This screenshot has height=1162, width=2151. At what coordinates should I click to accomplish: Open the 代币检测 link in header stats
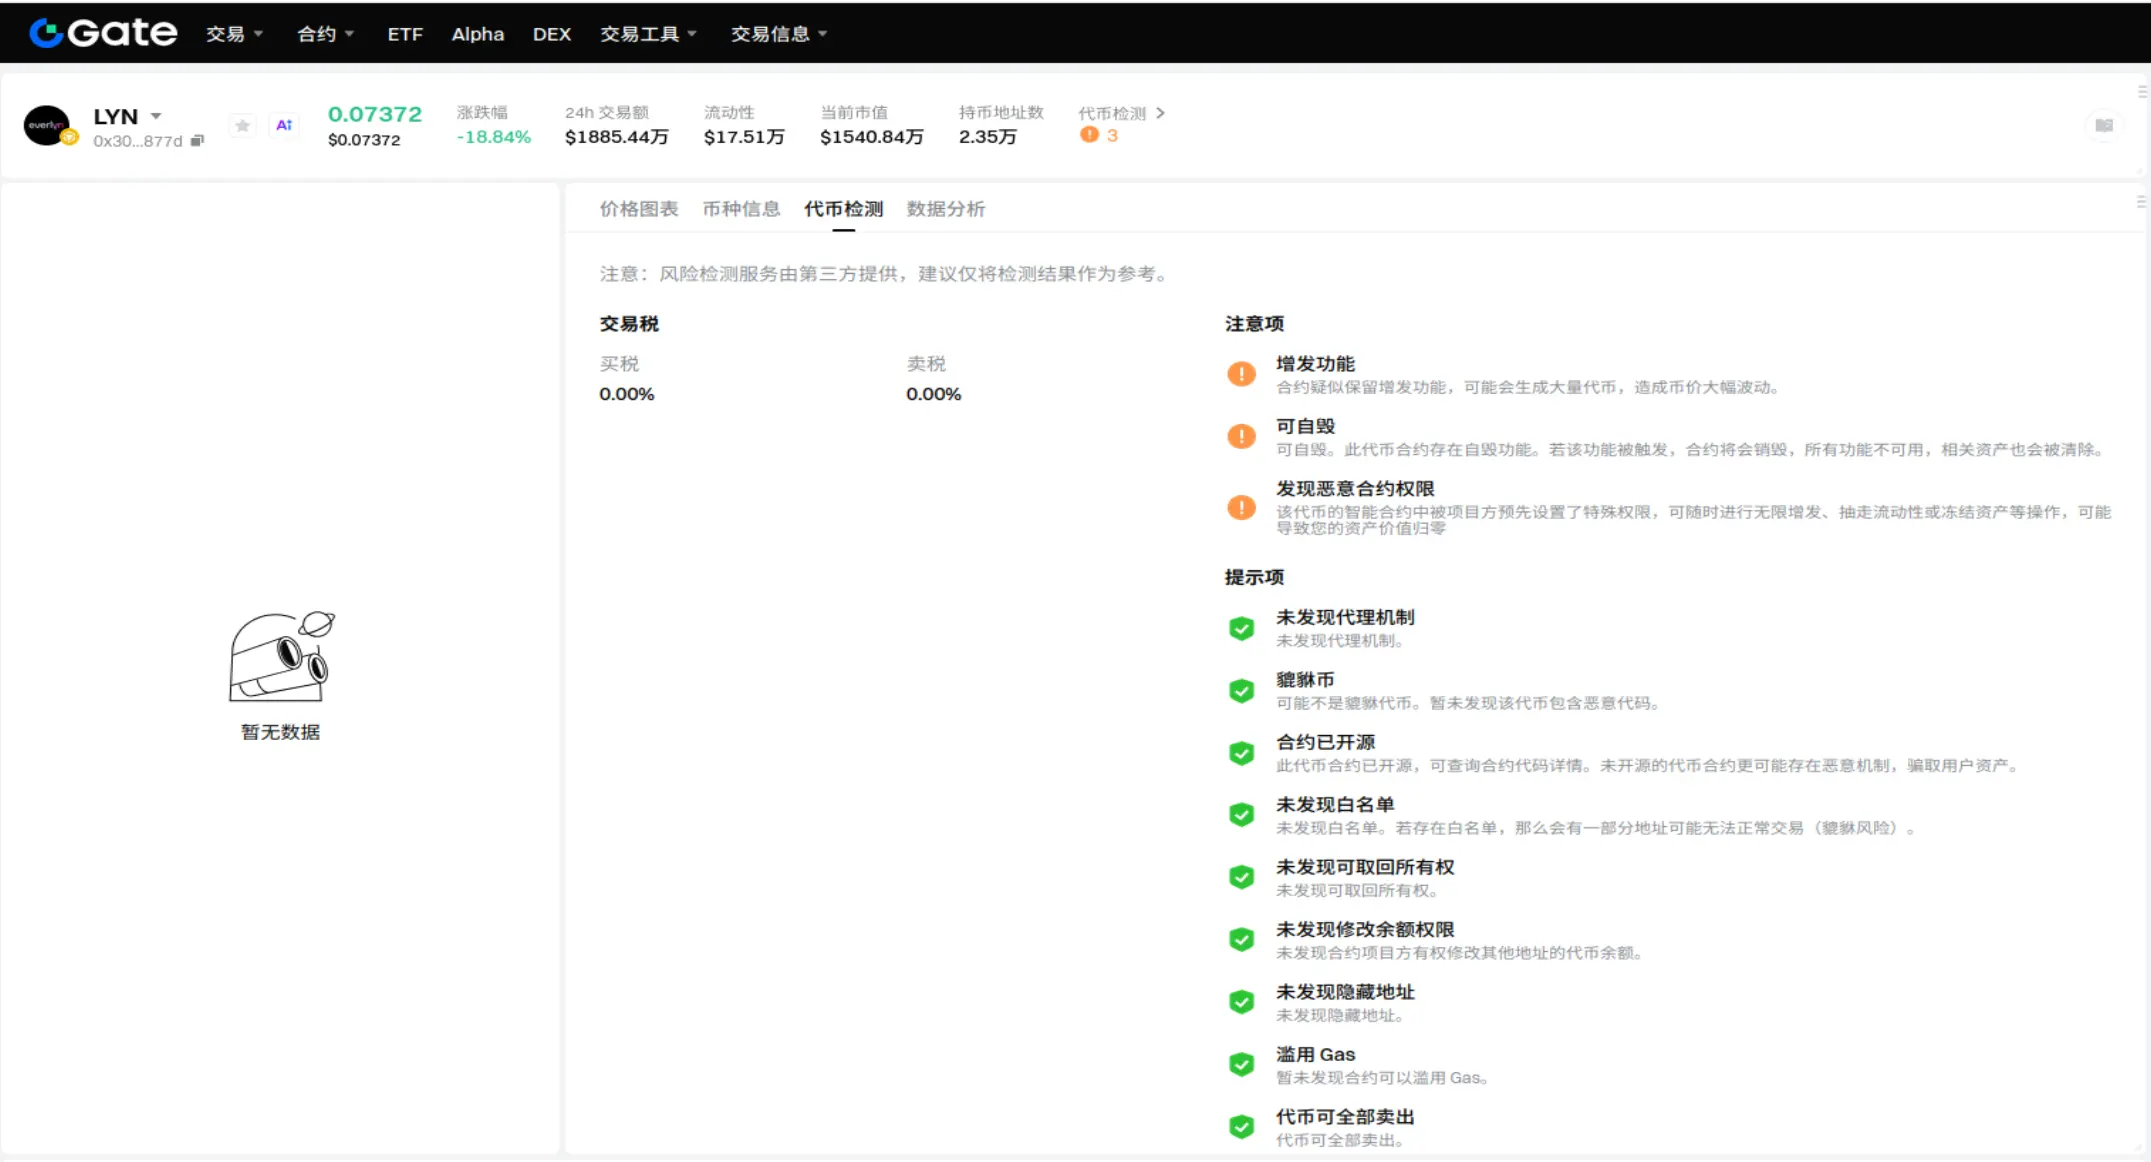(x=1120, y=113)
